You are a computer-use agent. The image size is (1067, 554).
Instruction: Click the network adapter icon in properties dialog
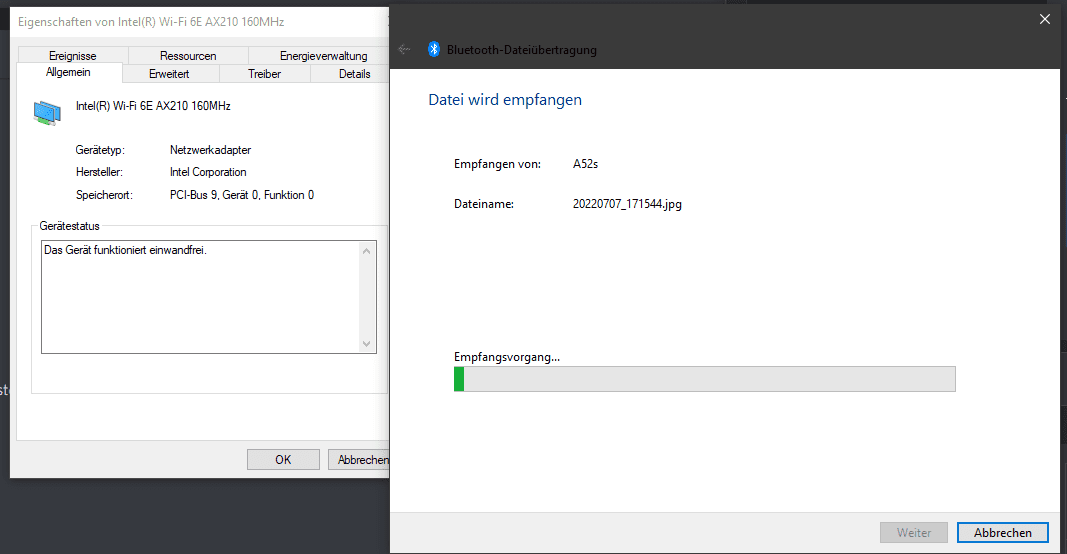pyautogui.click(x=47, y=112)
